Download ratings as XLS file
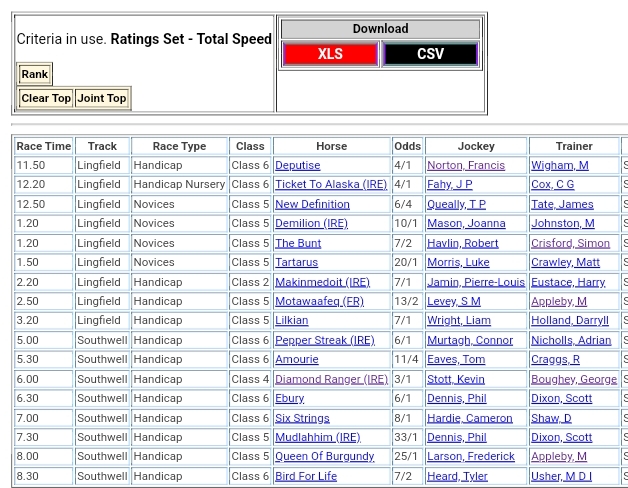Viewport: 628px width, 488px height. coord(330,54)
